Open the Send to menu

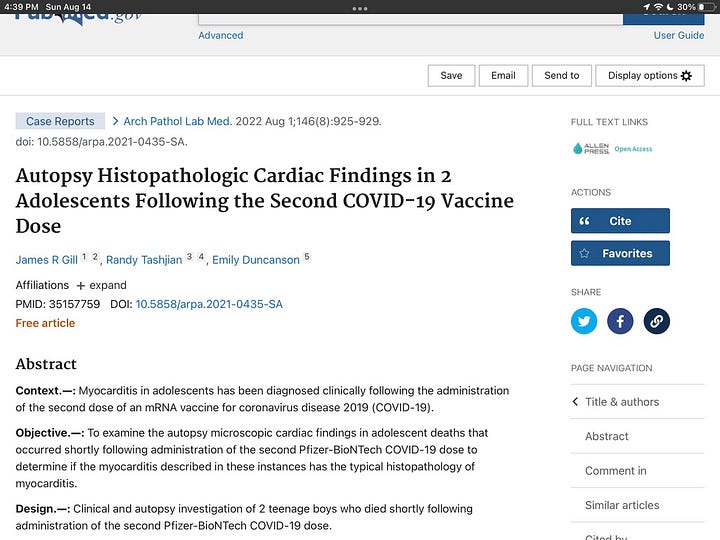[562, 76]
